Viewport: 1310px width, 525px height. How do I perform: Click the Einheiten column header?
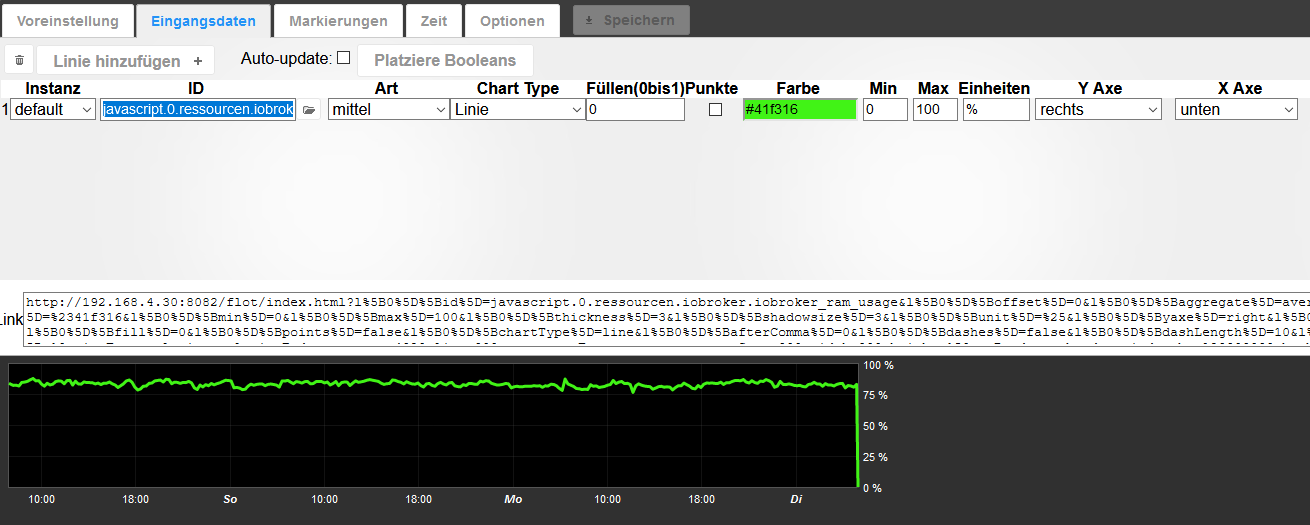click(994, 89)
